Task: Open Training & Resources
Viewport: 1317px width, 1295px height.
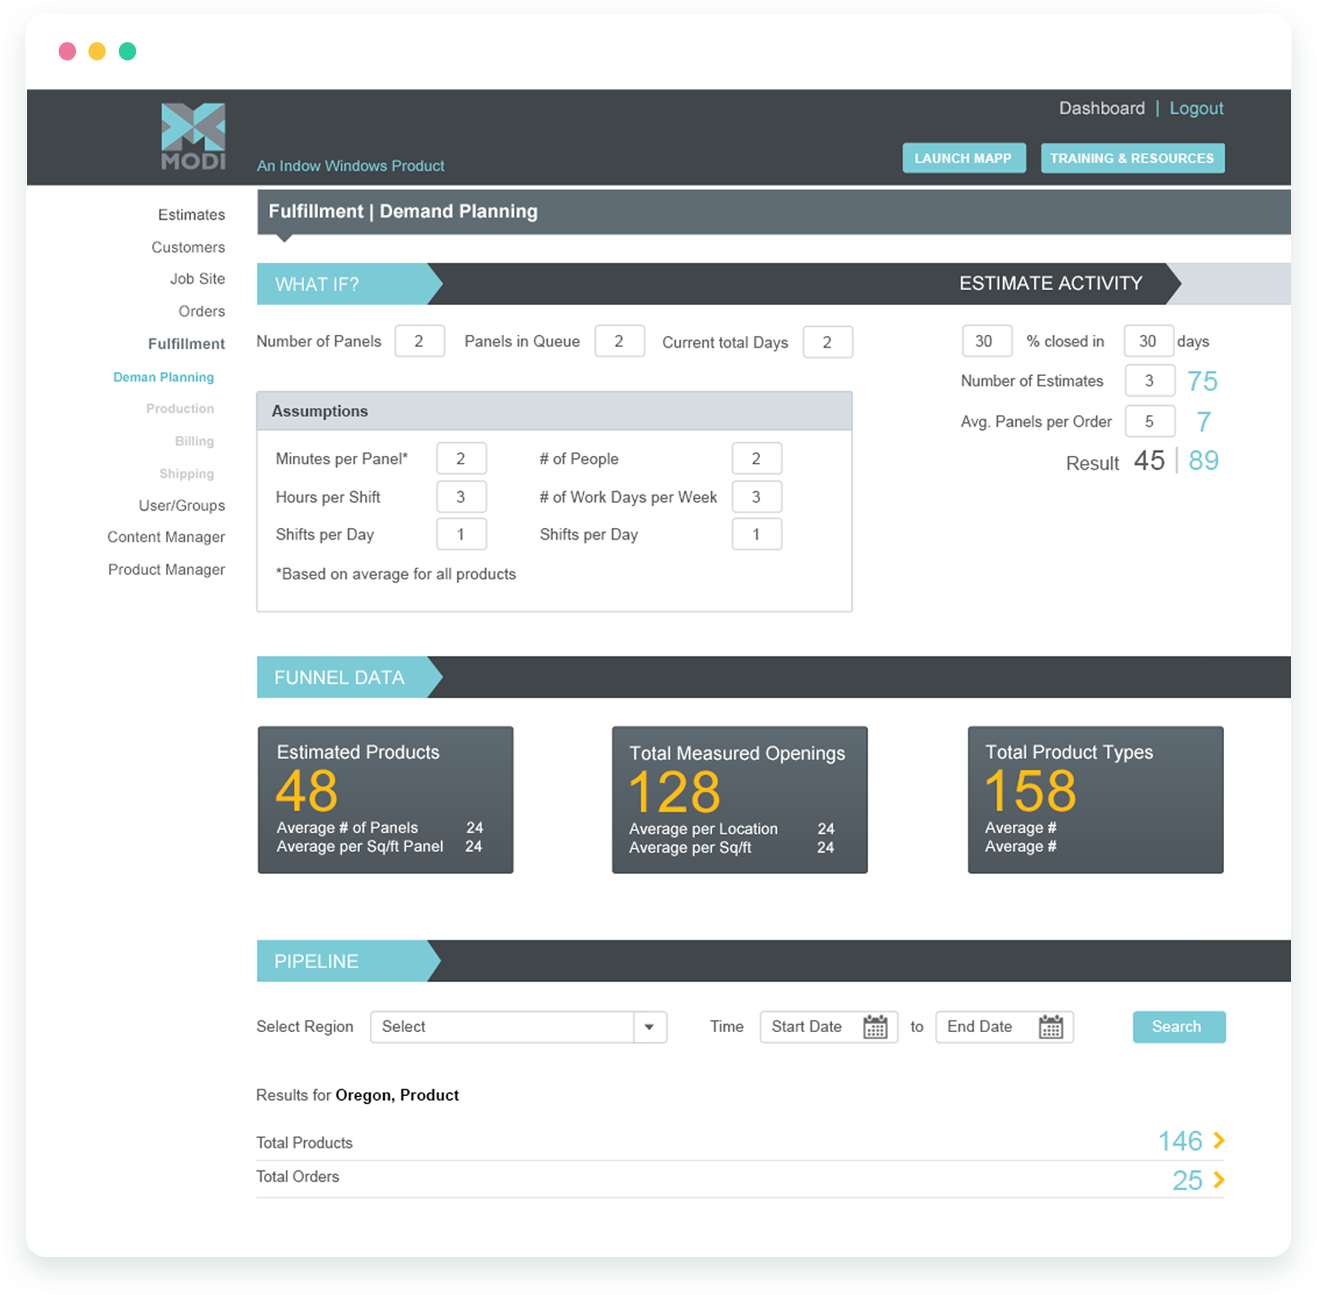Action: 1131,158
